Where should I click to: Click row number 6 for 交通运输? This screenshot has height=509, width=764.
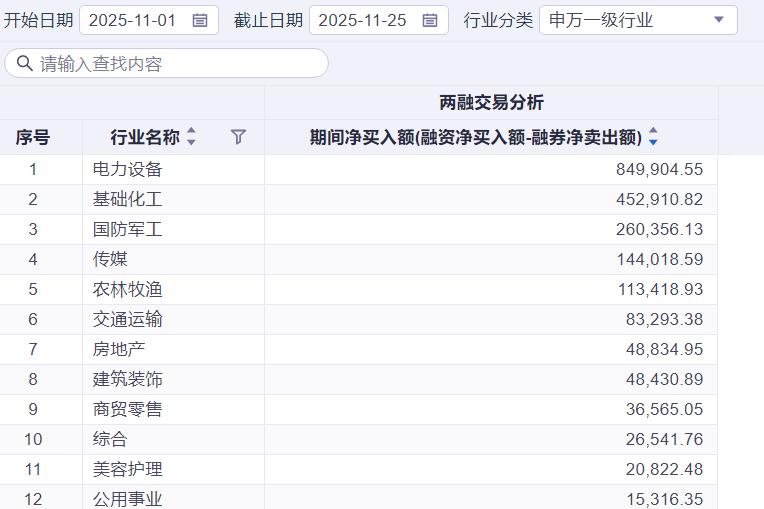[x=33, y=320]
